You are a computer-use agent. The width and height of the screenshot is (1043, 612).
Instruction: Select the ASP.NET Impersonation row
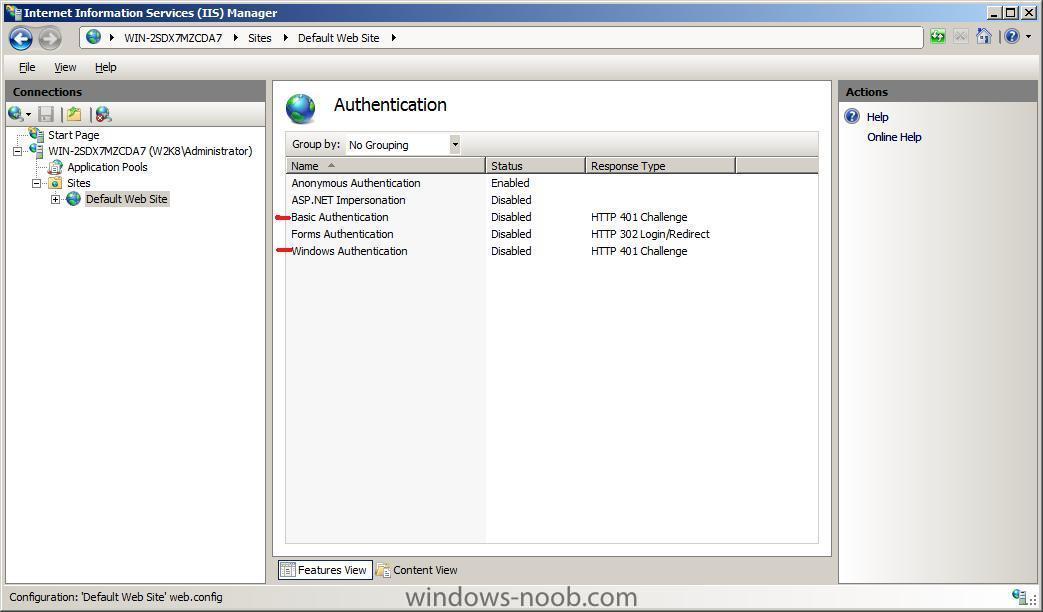(x=552, y=200)
